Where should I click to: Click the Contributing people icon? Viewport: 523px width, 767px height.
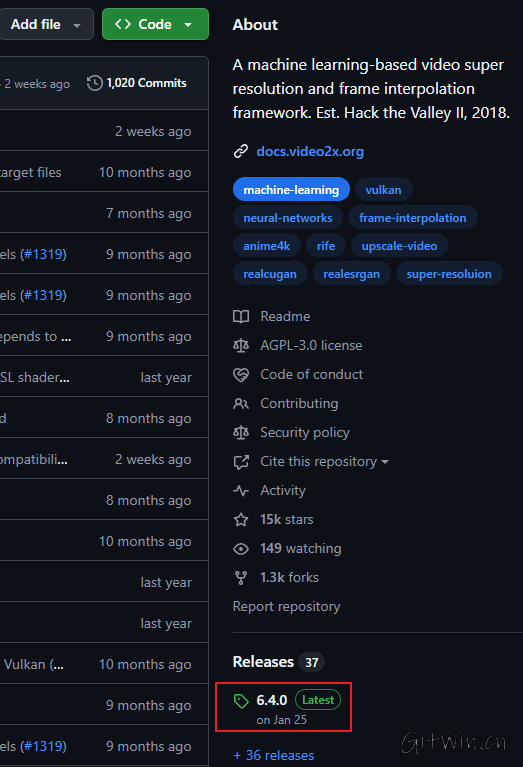tap(241, 404)
